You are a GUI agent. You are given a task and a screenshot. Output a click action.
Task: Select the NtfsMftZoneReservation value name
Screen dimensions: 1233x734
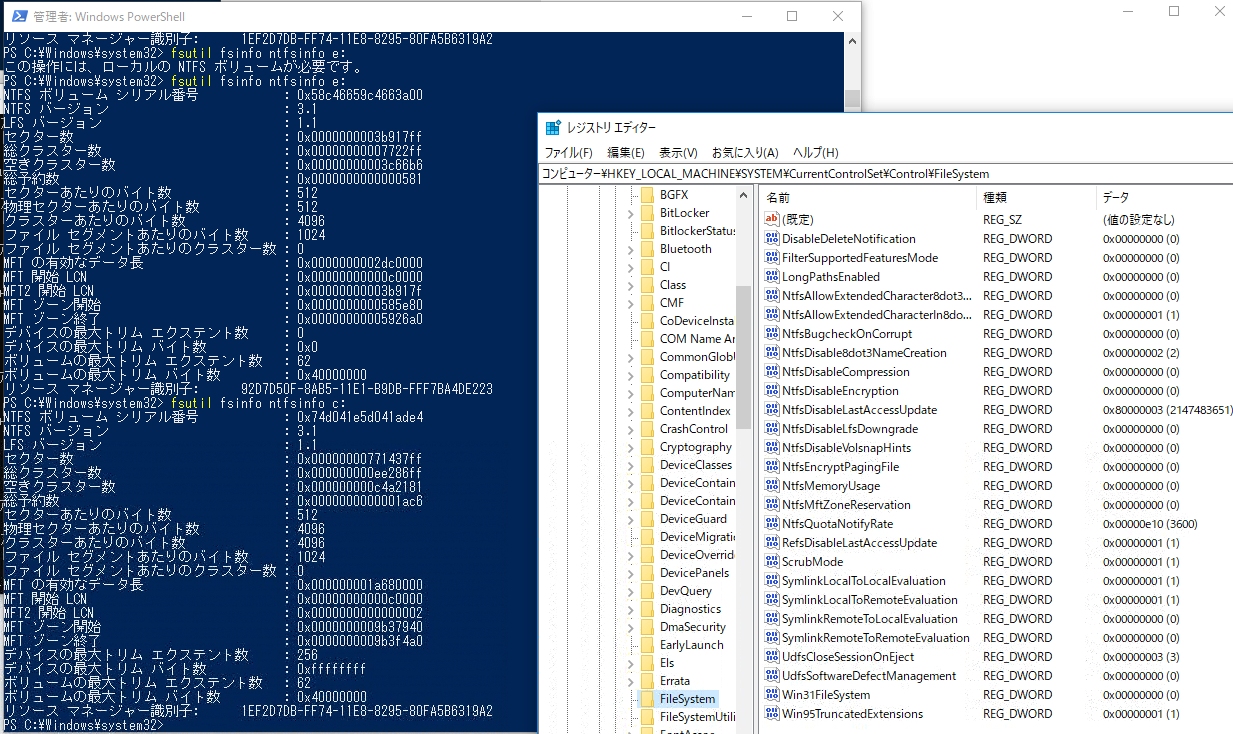click(x=846, y=504)
